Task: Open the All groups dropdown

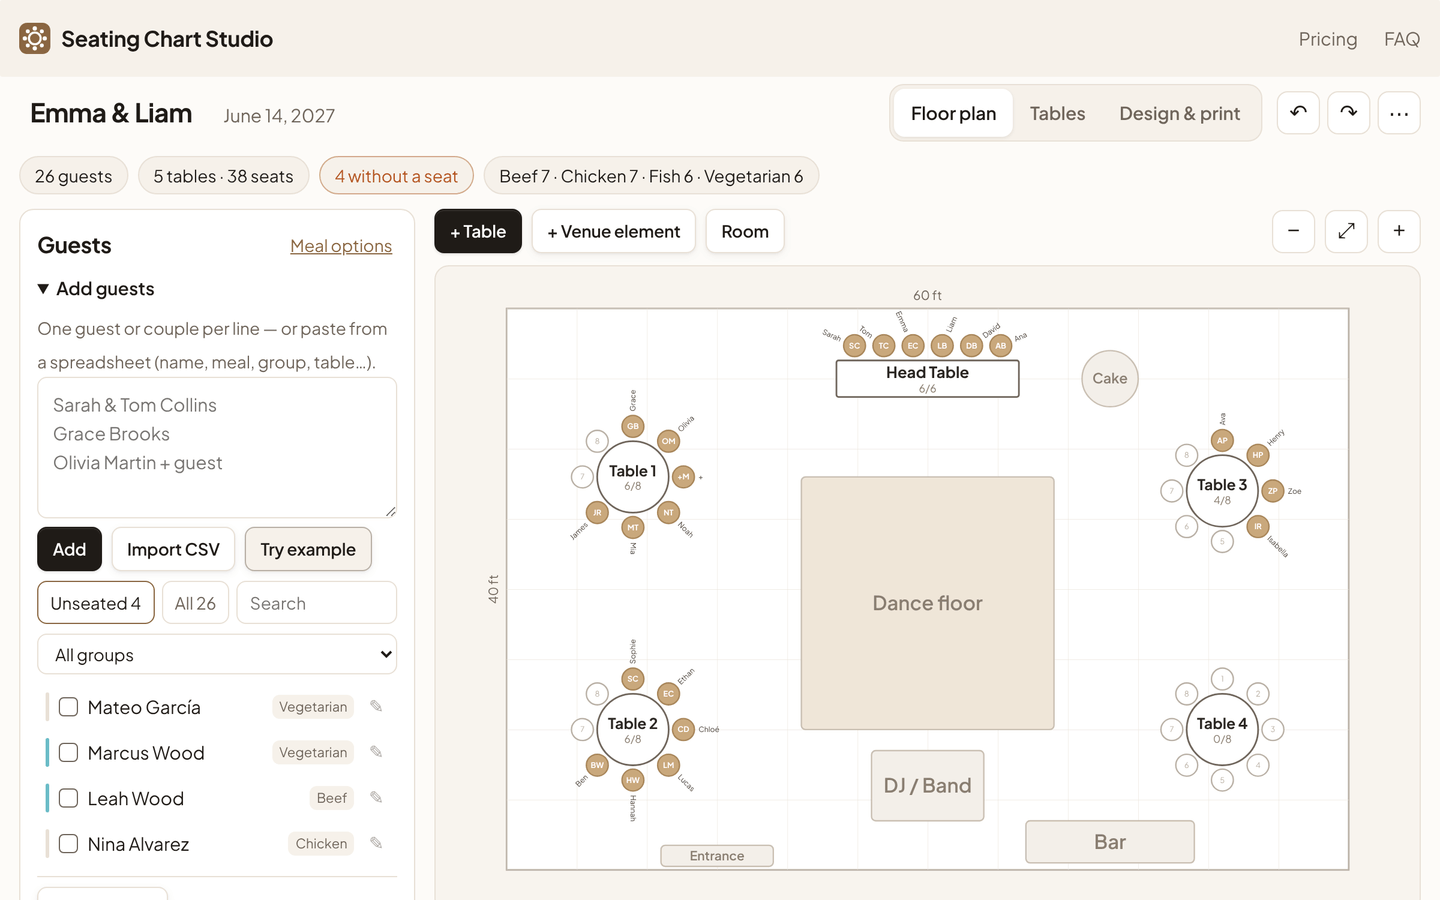Action: click(x=217, y=655)
